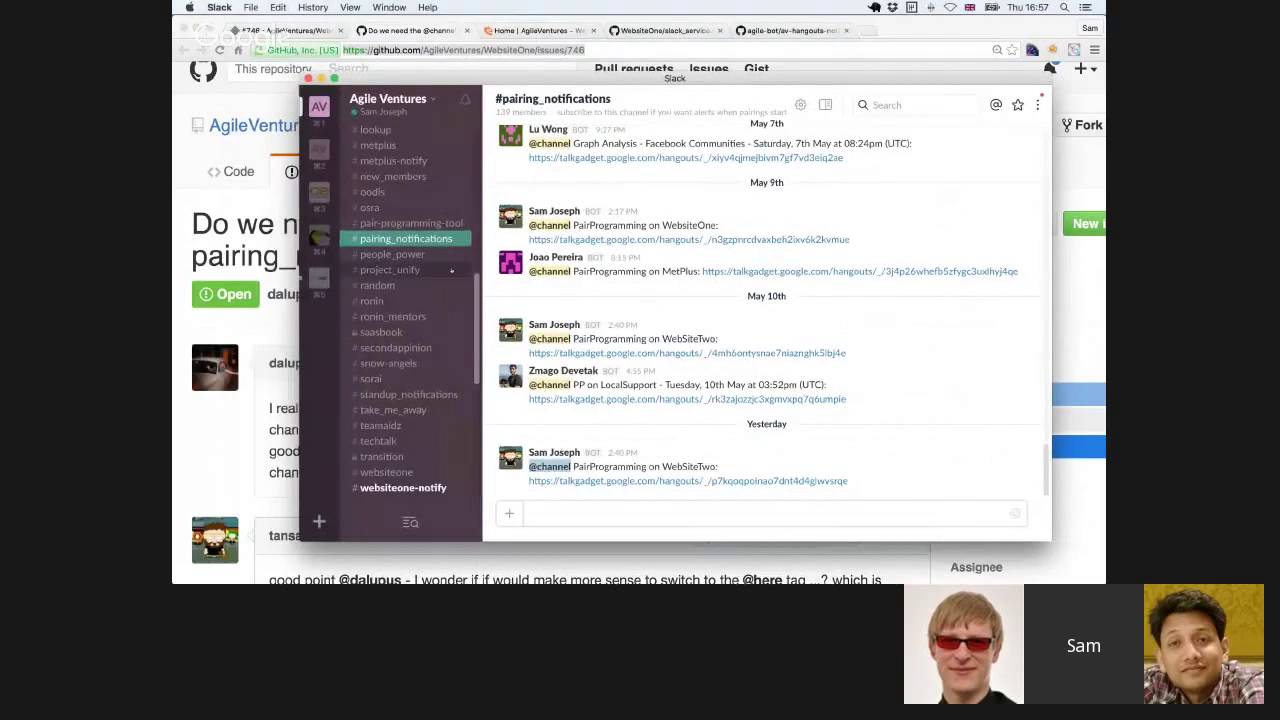Viewport: 1280px width, 720px height.
Task: Open macOS Notification Center icon
Action: pos(1085,7)
